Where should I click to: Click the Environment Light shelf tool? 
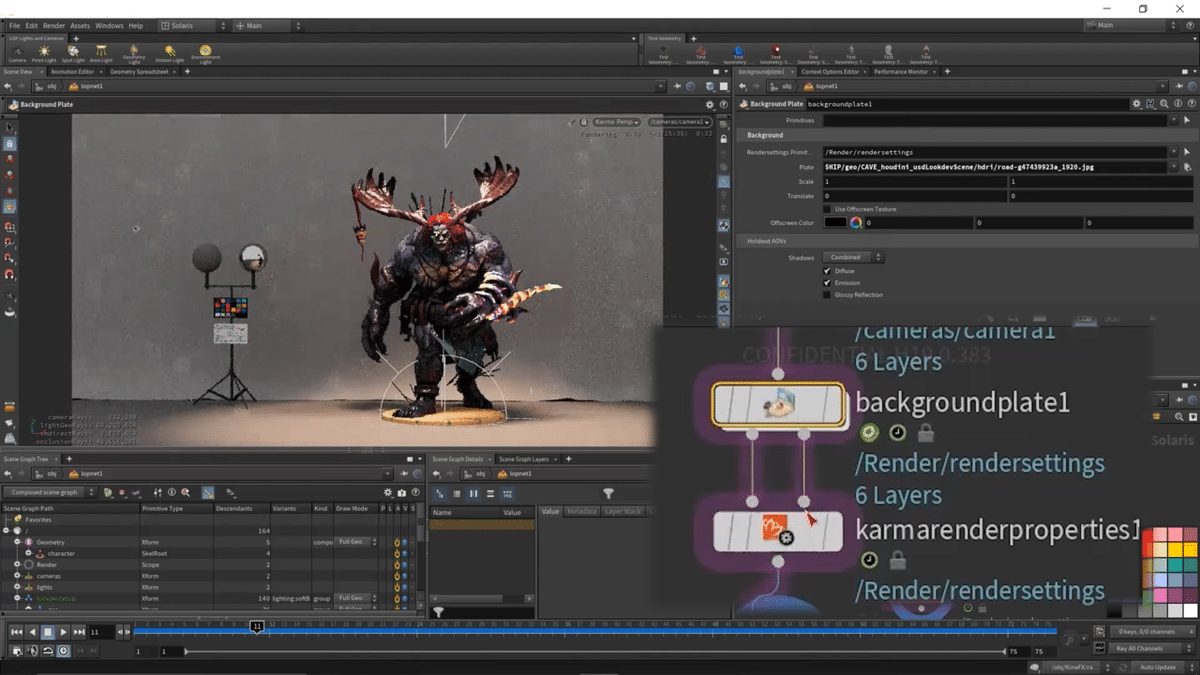click(x=206, y=53)
